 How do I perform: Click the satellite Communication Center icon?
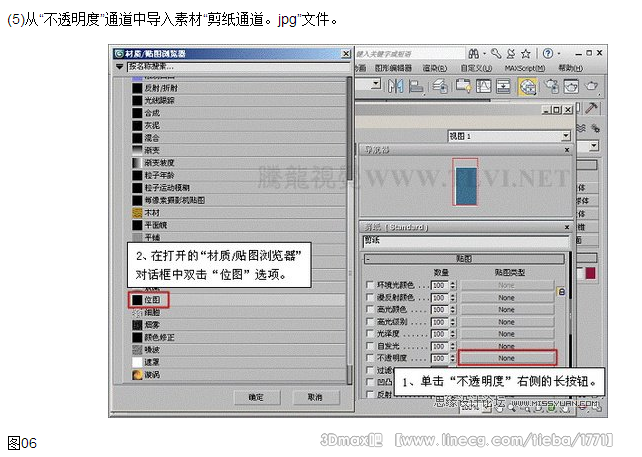[x=511, y=54]
